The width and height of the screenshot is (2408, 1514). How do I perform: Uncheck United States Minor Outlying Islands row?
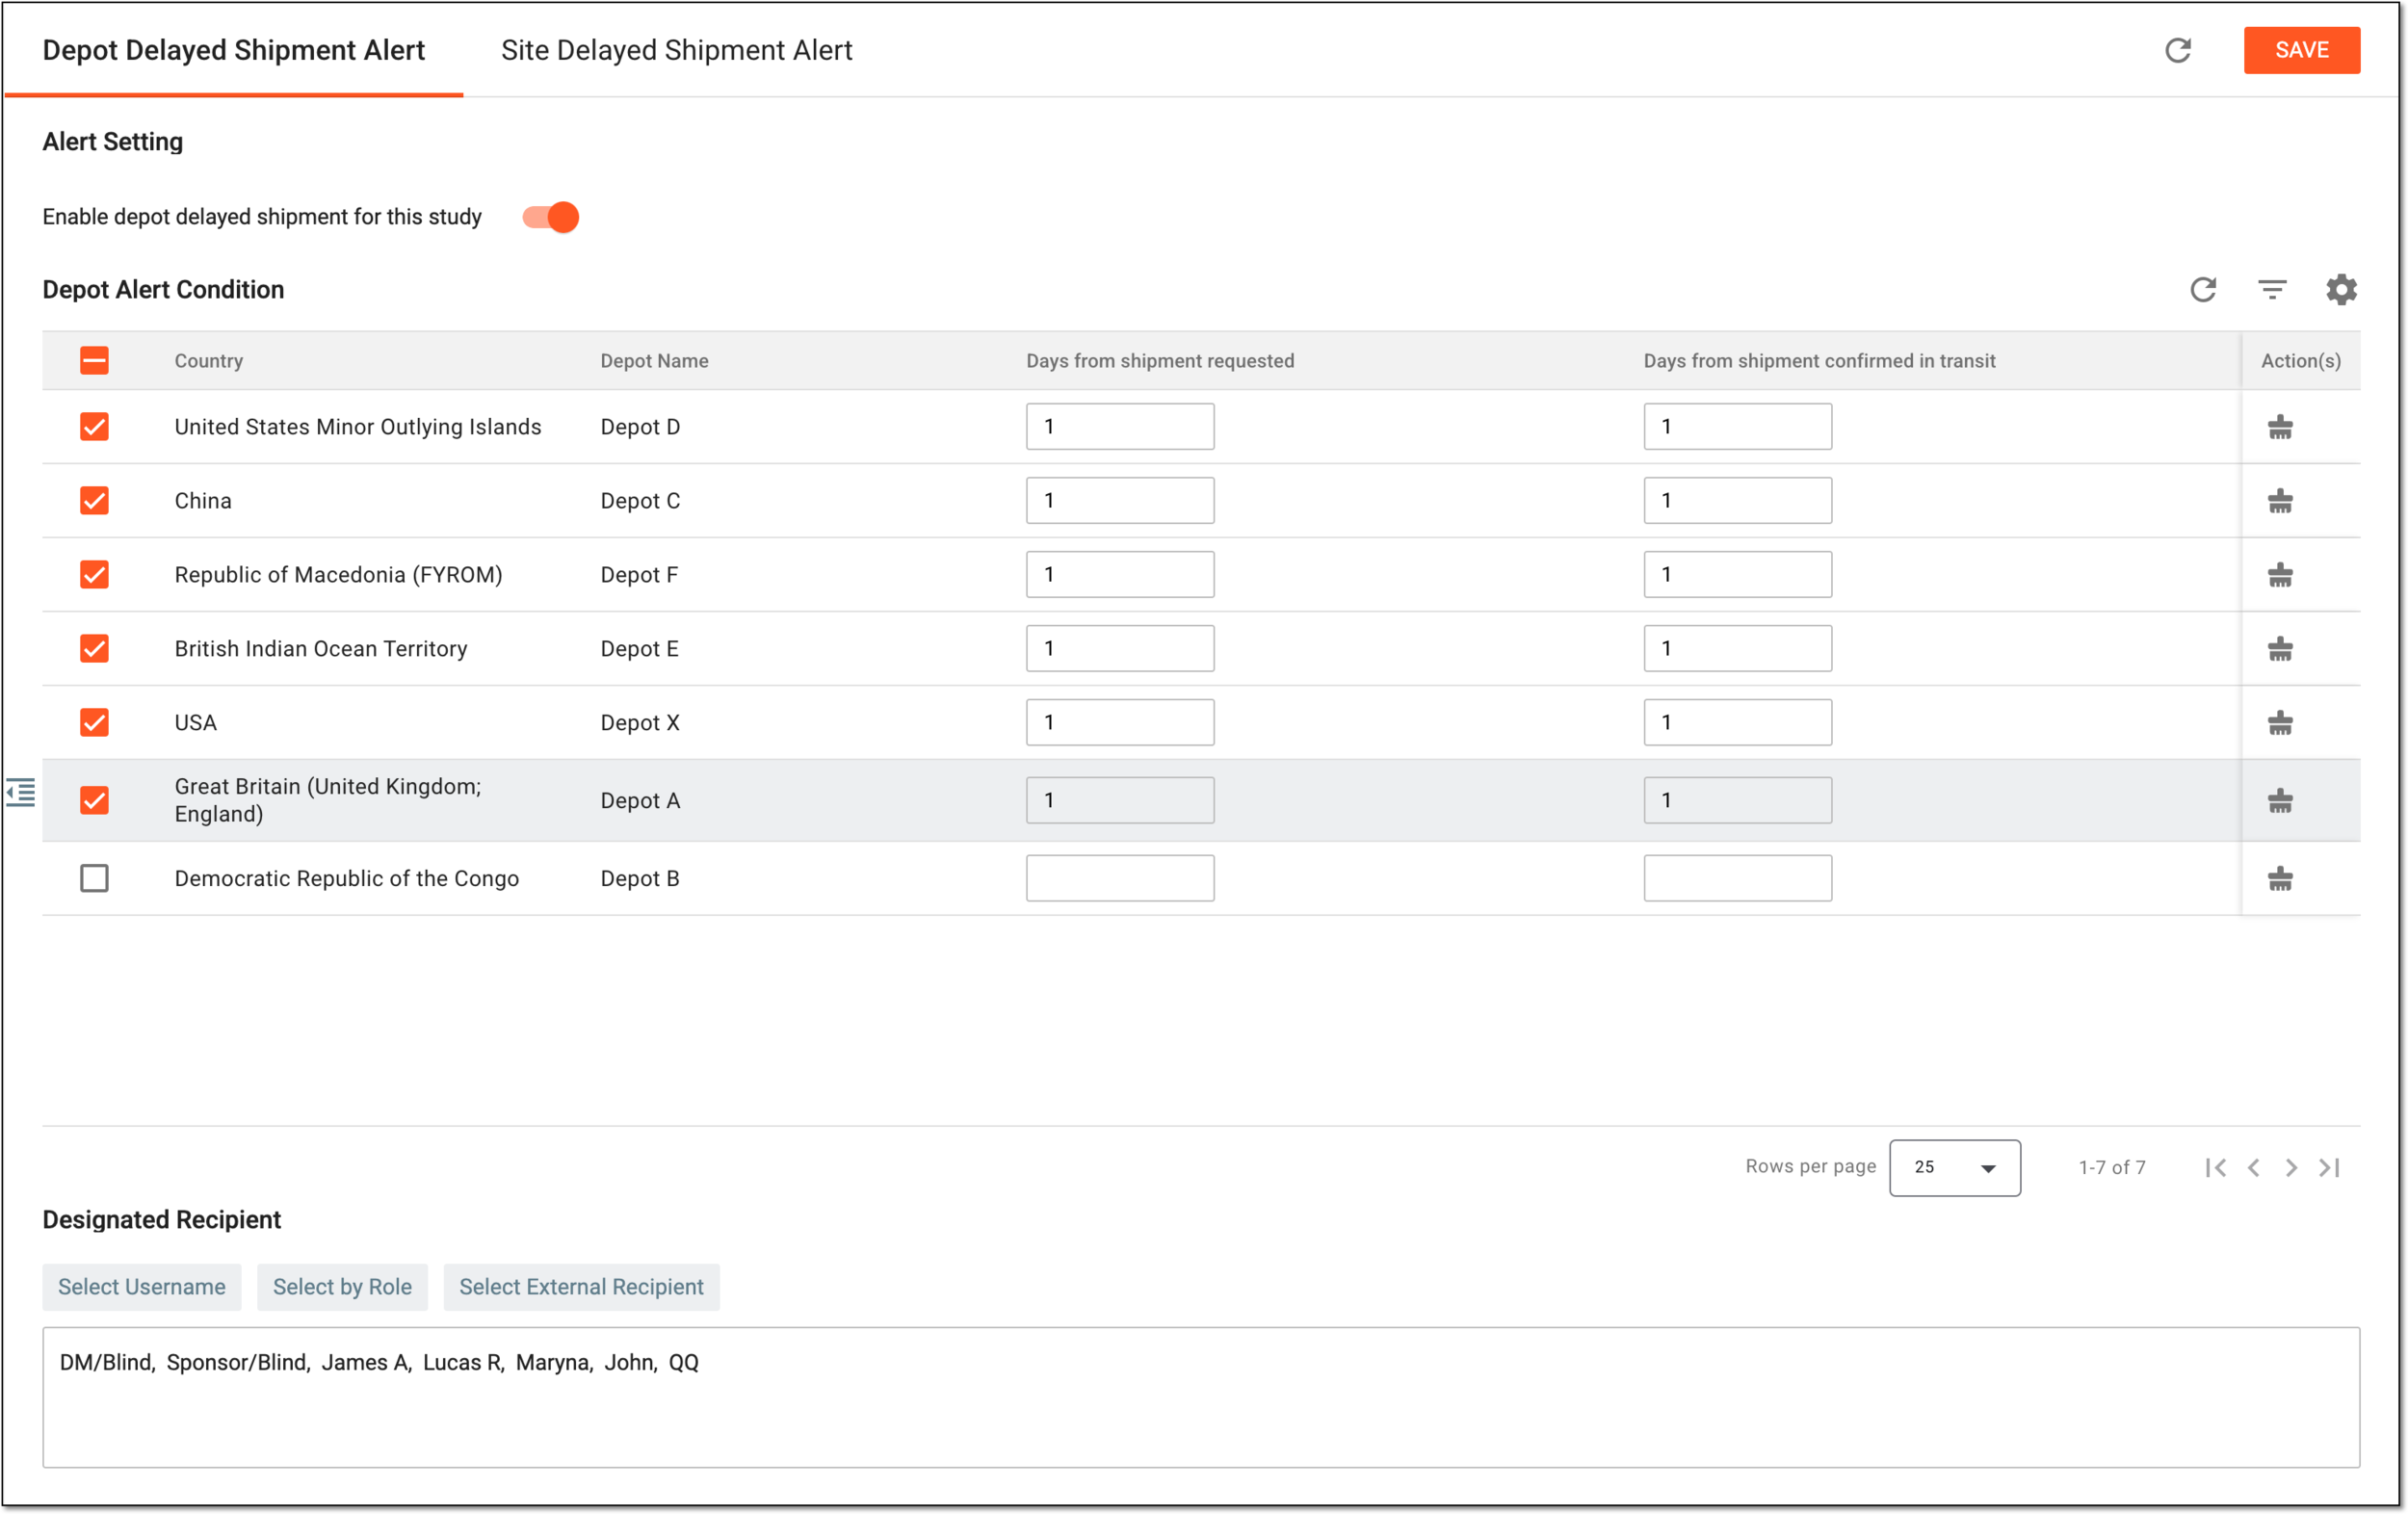pos(94,427)
